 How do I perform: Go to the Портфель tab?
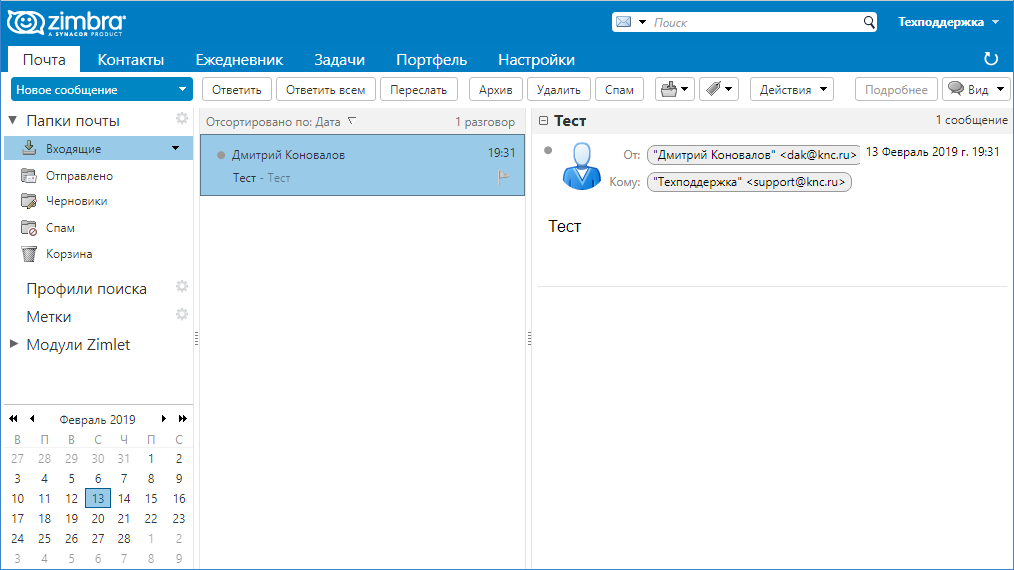coord(431,60)
